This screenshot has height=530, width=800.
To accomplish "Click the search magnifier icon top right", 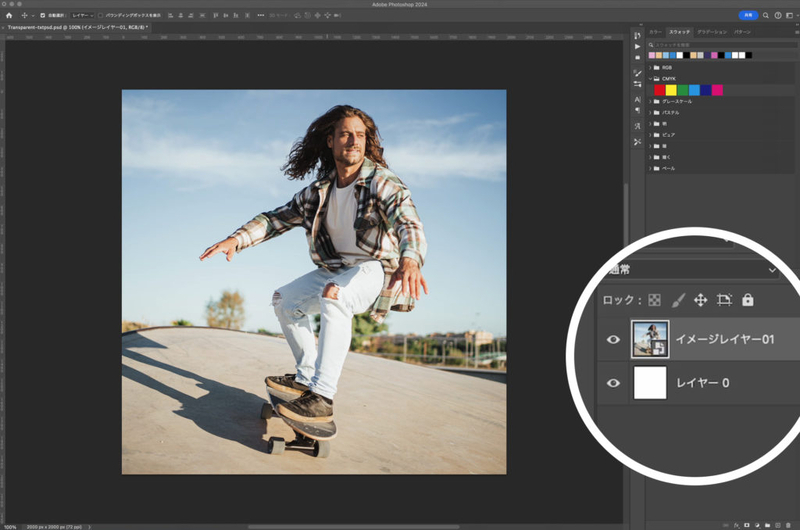I will (x=766, y=15).
